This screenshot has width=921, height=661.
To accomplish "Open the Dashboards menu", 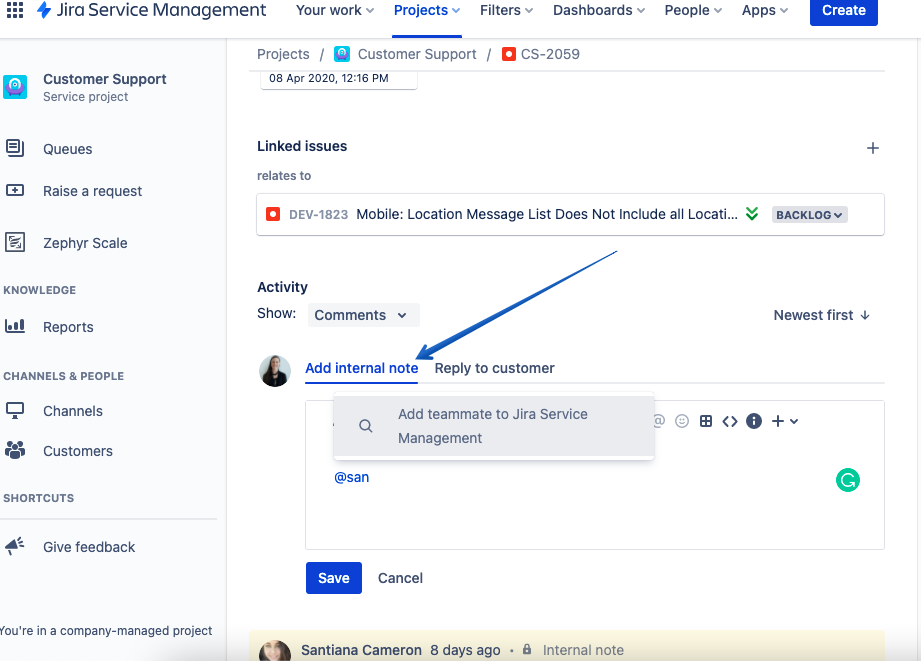I will pos(598,11).
